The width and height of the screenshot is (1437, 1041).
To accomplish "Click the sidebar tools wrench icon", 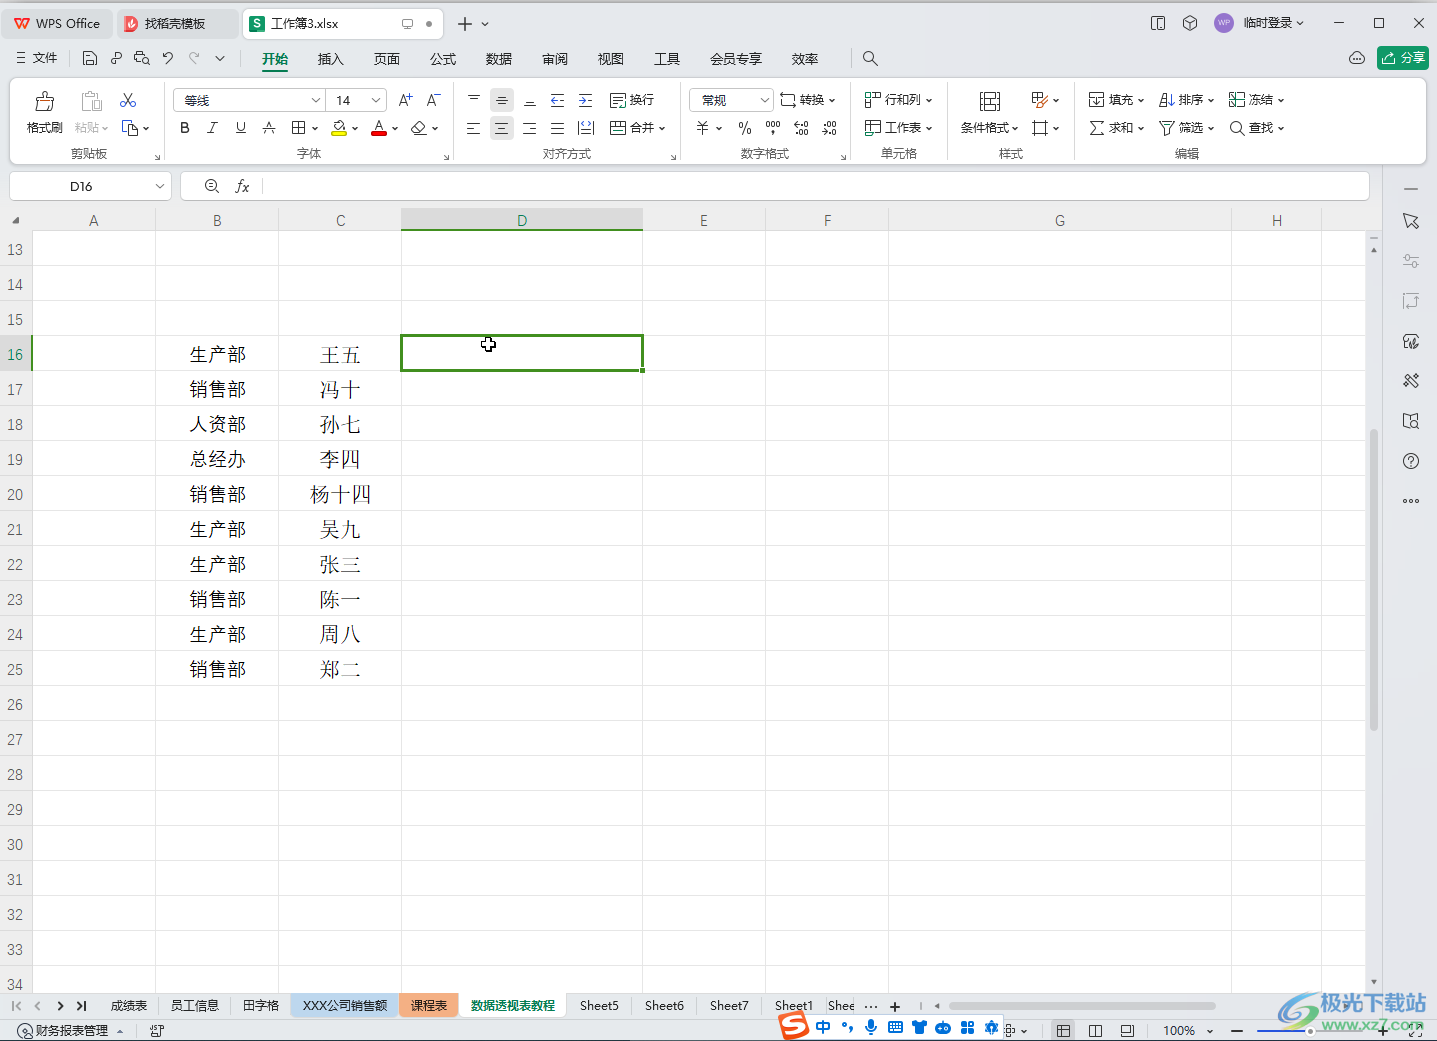I will tap(1411, 381).
